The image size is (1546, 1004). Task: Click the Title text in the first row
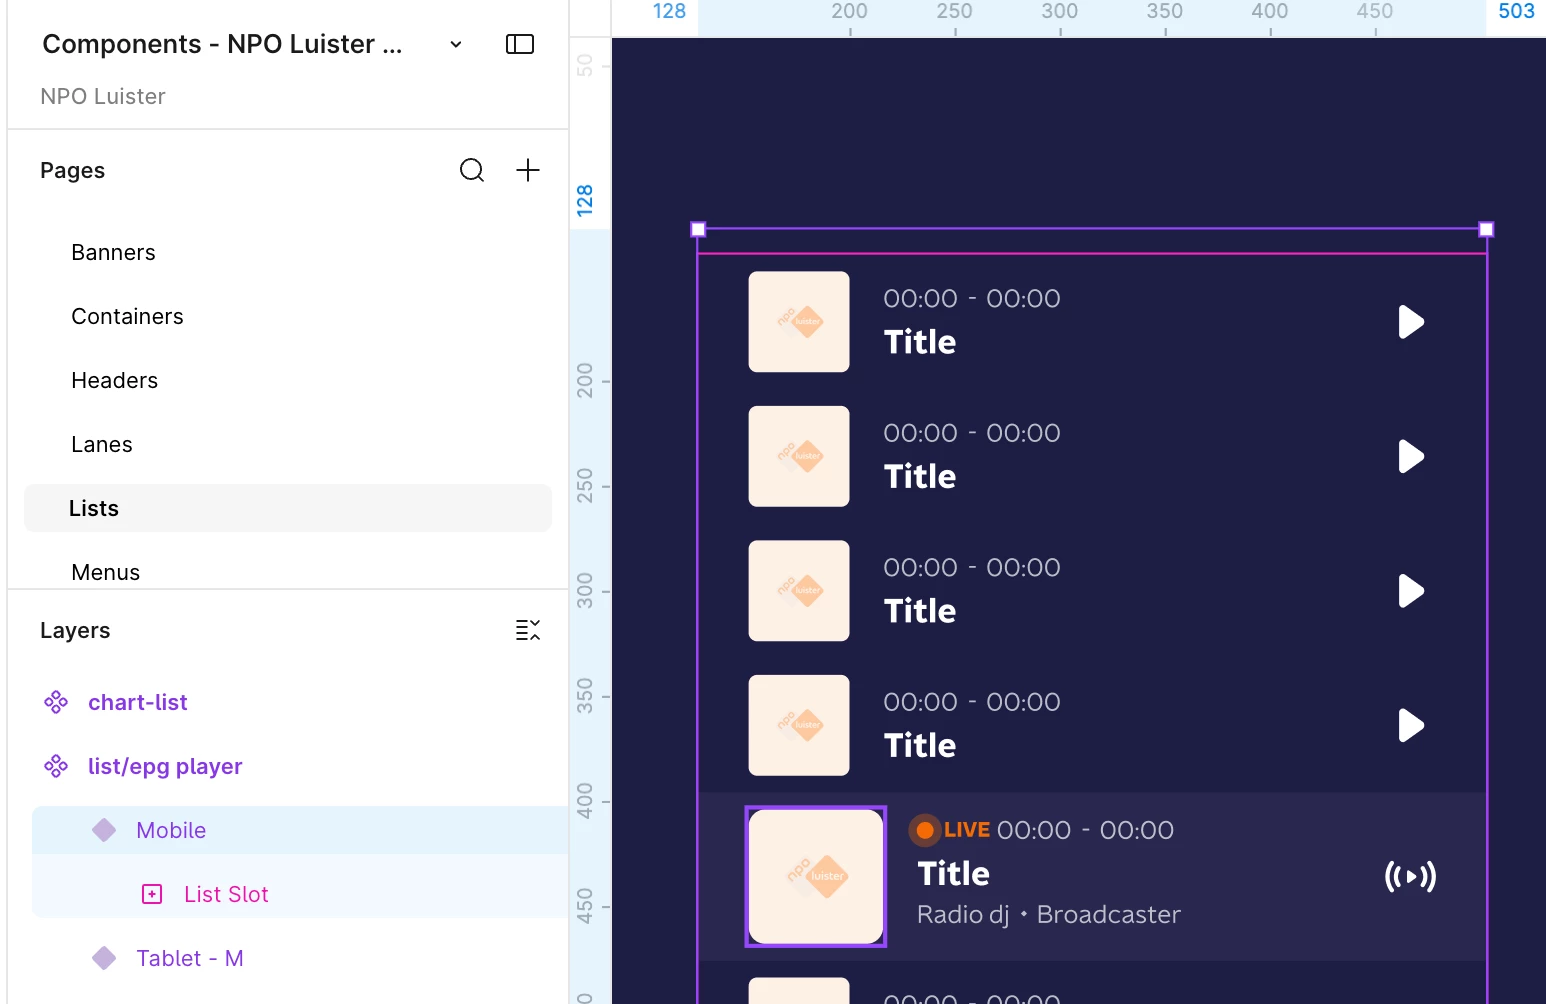coord(920,342)
